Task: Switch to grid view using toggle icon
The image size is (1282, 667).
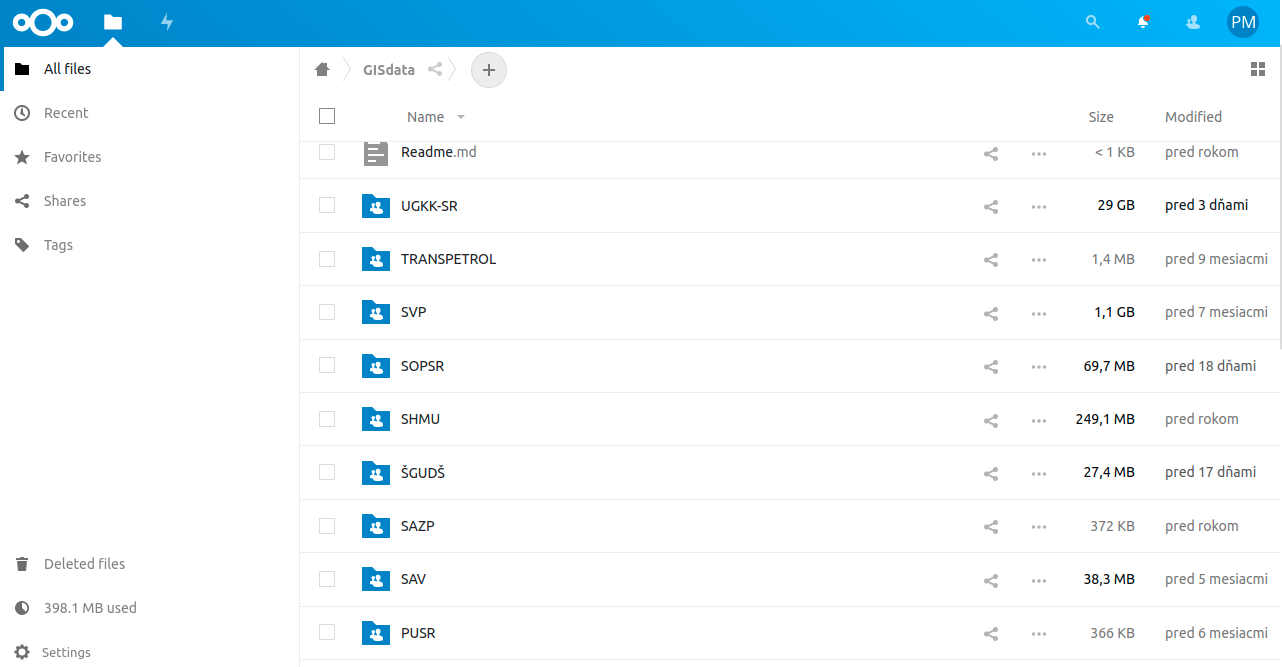Action: tap(1258, 69)
